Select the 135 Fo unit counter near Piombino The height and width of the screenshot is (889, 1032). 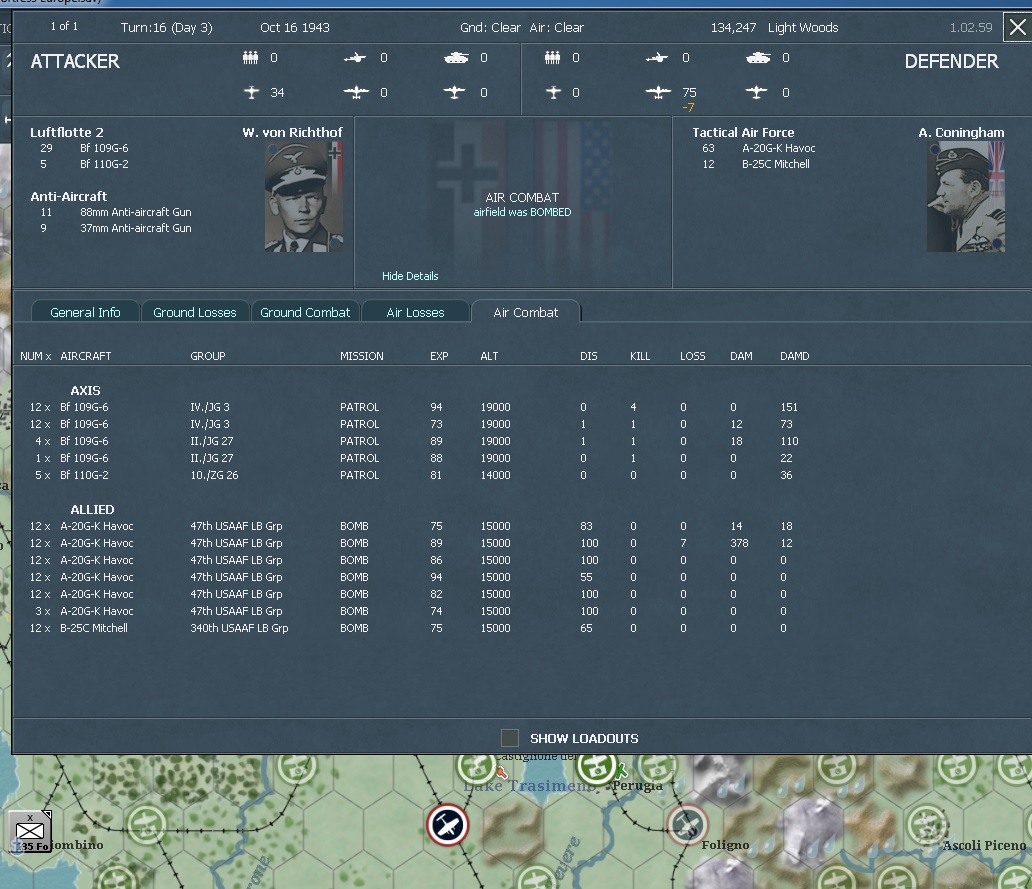pyautogui.click(x=30, y=830)
